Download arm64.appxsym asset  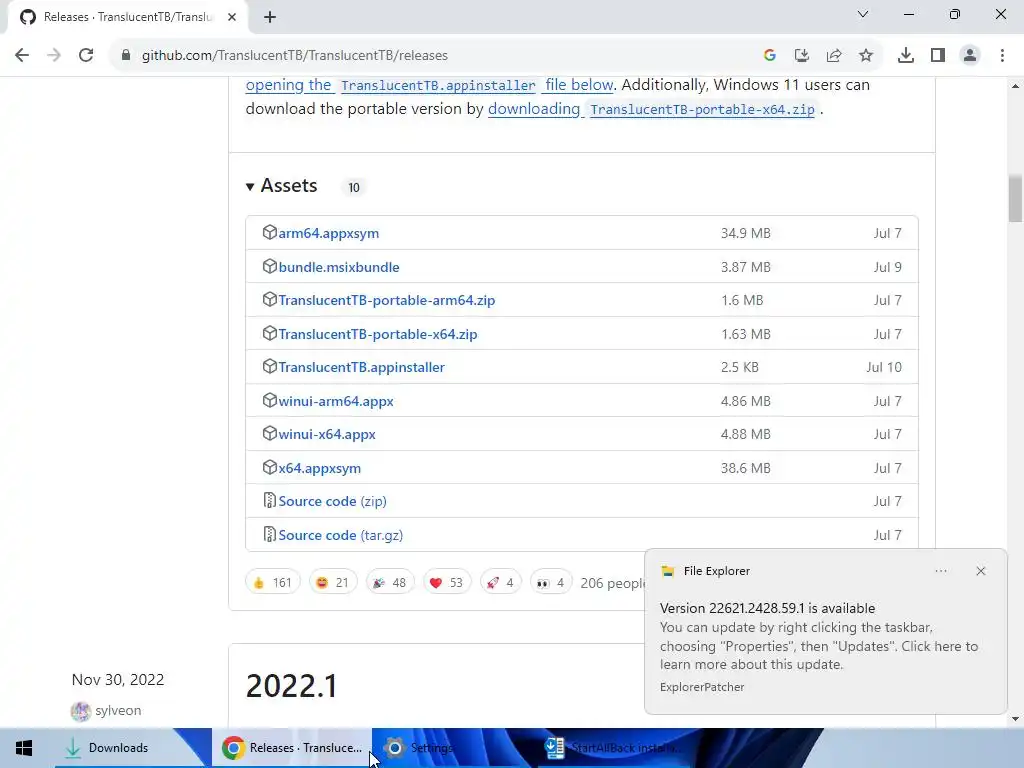pos(328,233)
